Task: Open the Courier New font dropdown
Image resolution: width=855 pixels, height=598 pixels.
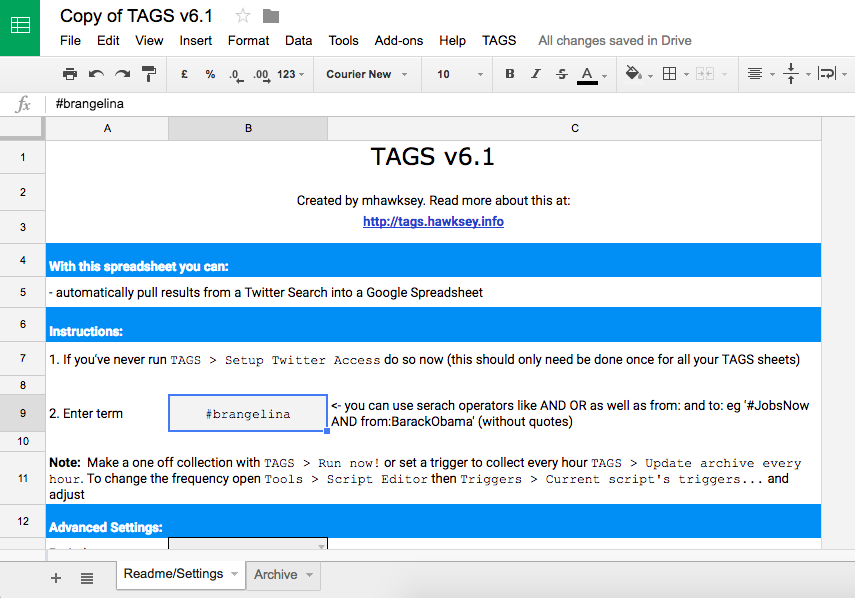Action: (x=367, y=74)
